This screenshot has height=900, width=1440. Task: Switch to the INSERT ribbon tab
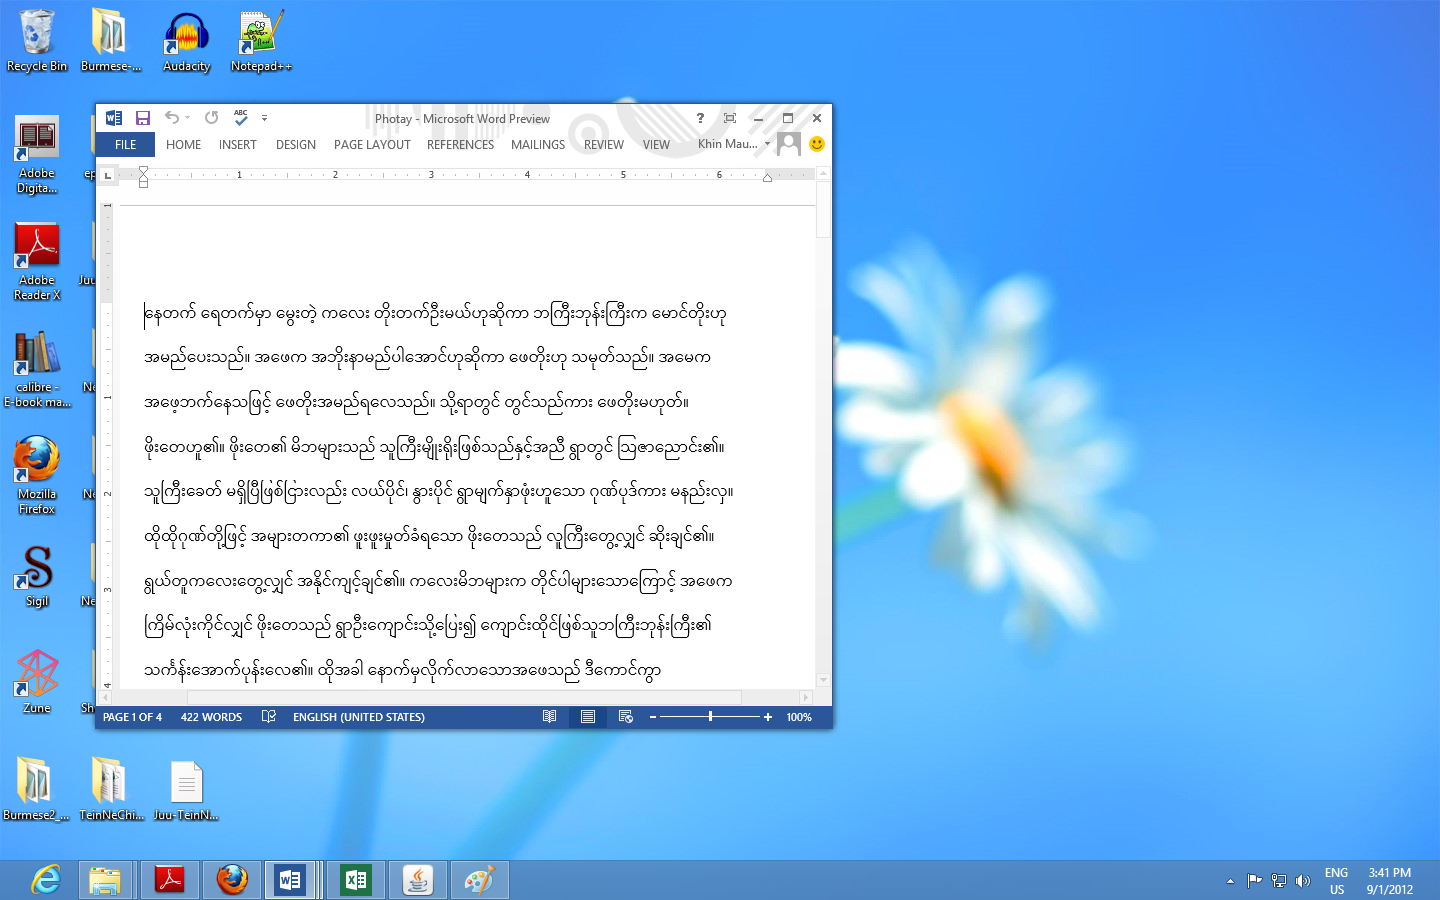point(237,145)
